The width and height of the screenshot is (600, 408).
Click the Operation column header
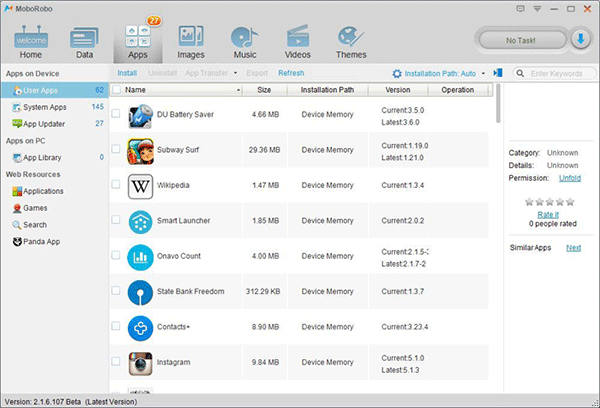[x=458, y=90]
